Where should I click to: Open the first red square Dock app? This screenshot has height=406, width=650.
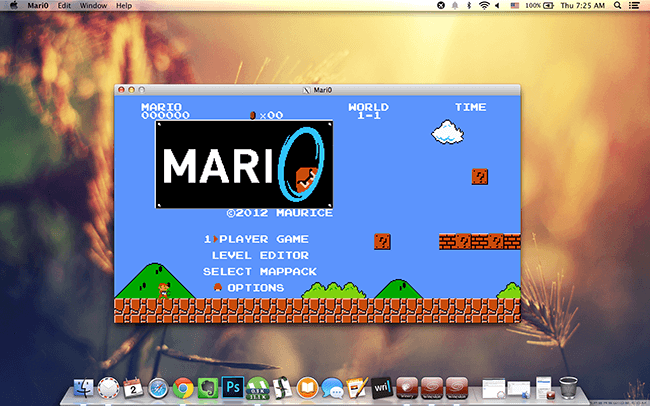tap(407, 388)
